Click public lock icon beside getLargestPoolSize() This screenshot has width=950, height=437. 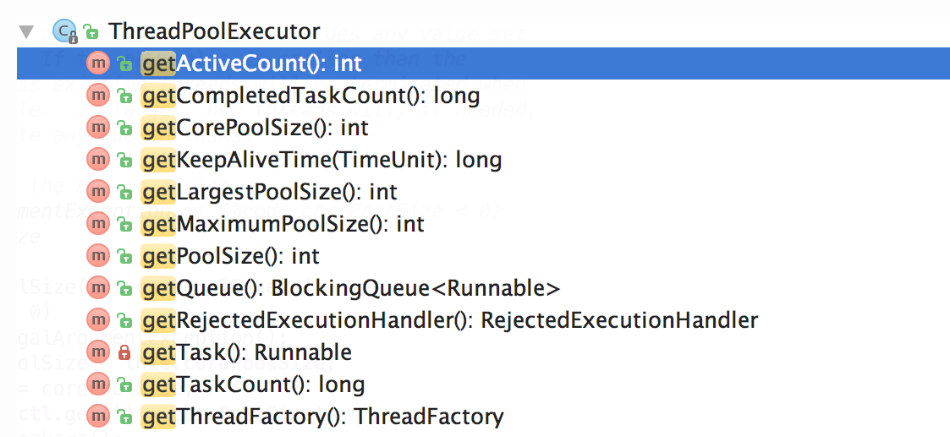click(x=125, y=192)
